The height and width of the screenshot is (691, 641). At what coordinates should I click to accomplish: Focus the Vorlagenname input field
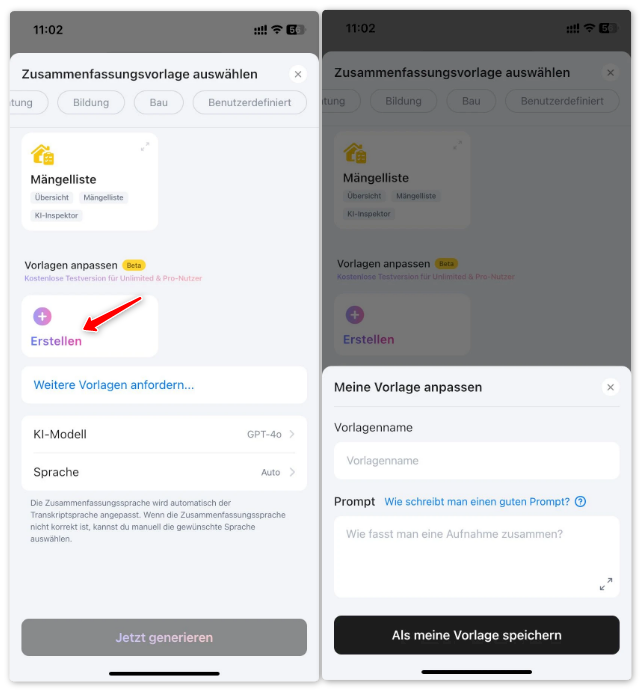(x=477, y=461)
